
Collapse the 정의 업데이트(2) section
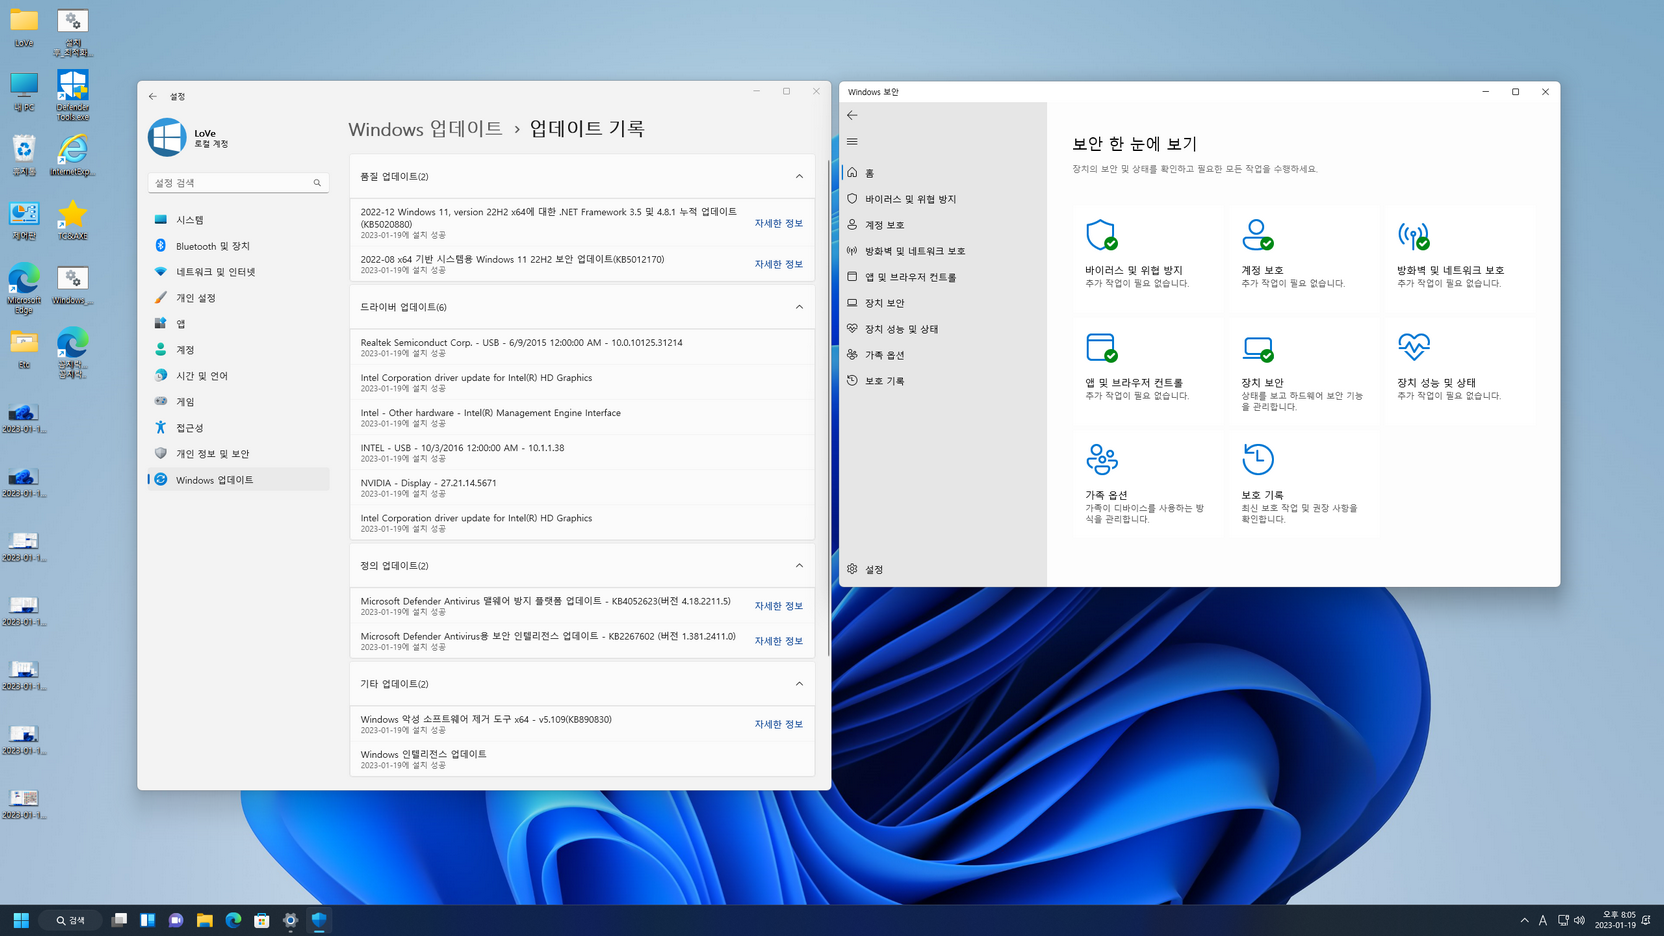[x=799, y=566]
